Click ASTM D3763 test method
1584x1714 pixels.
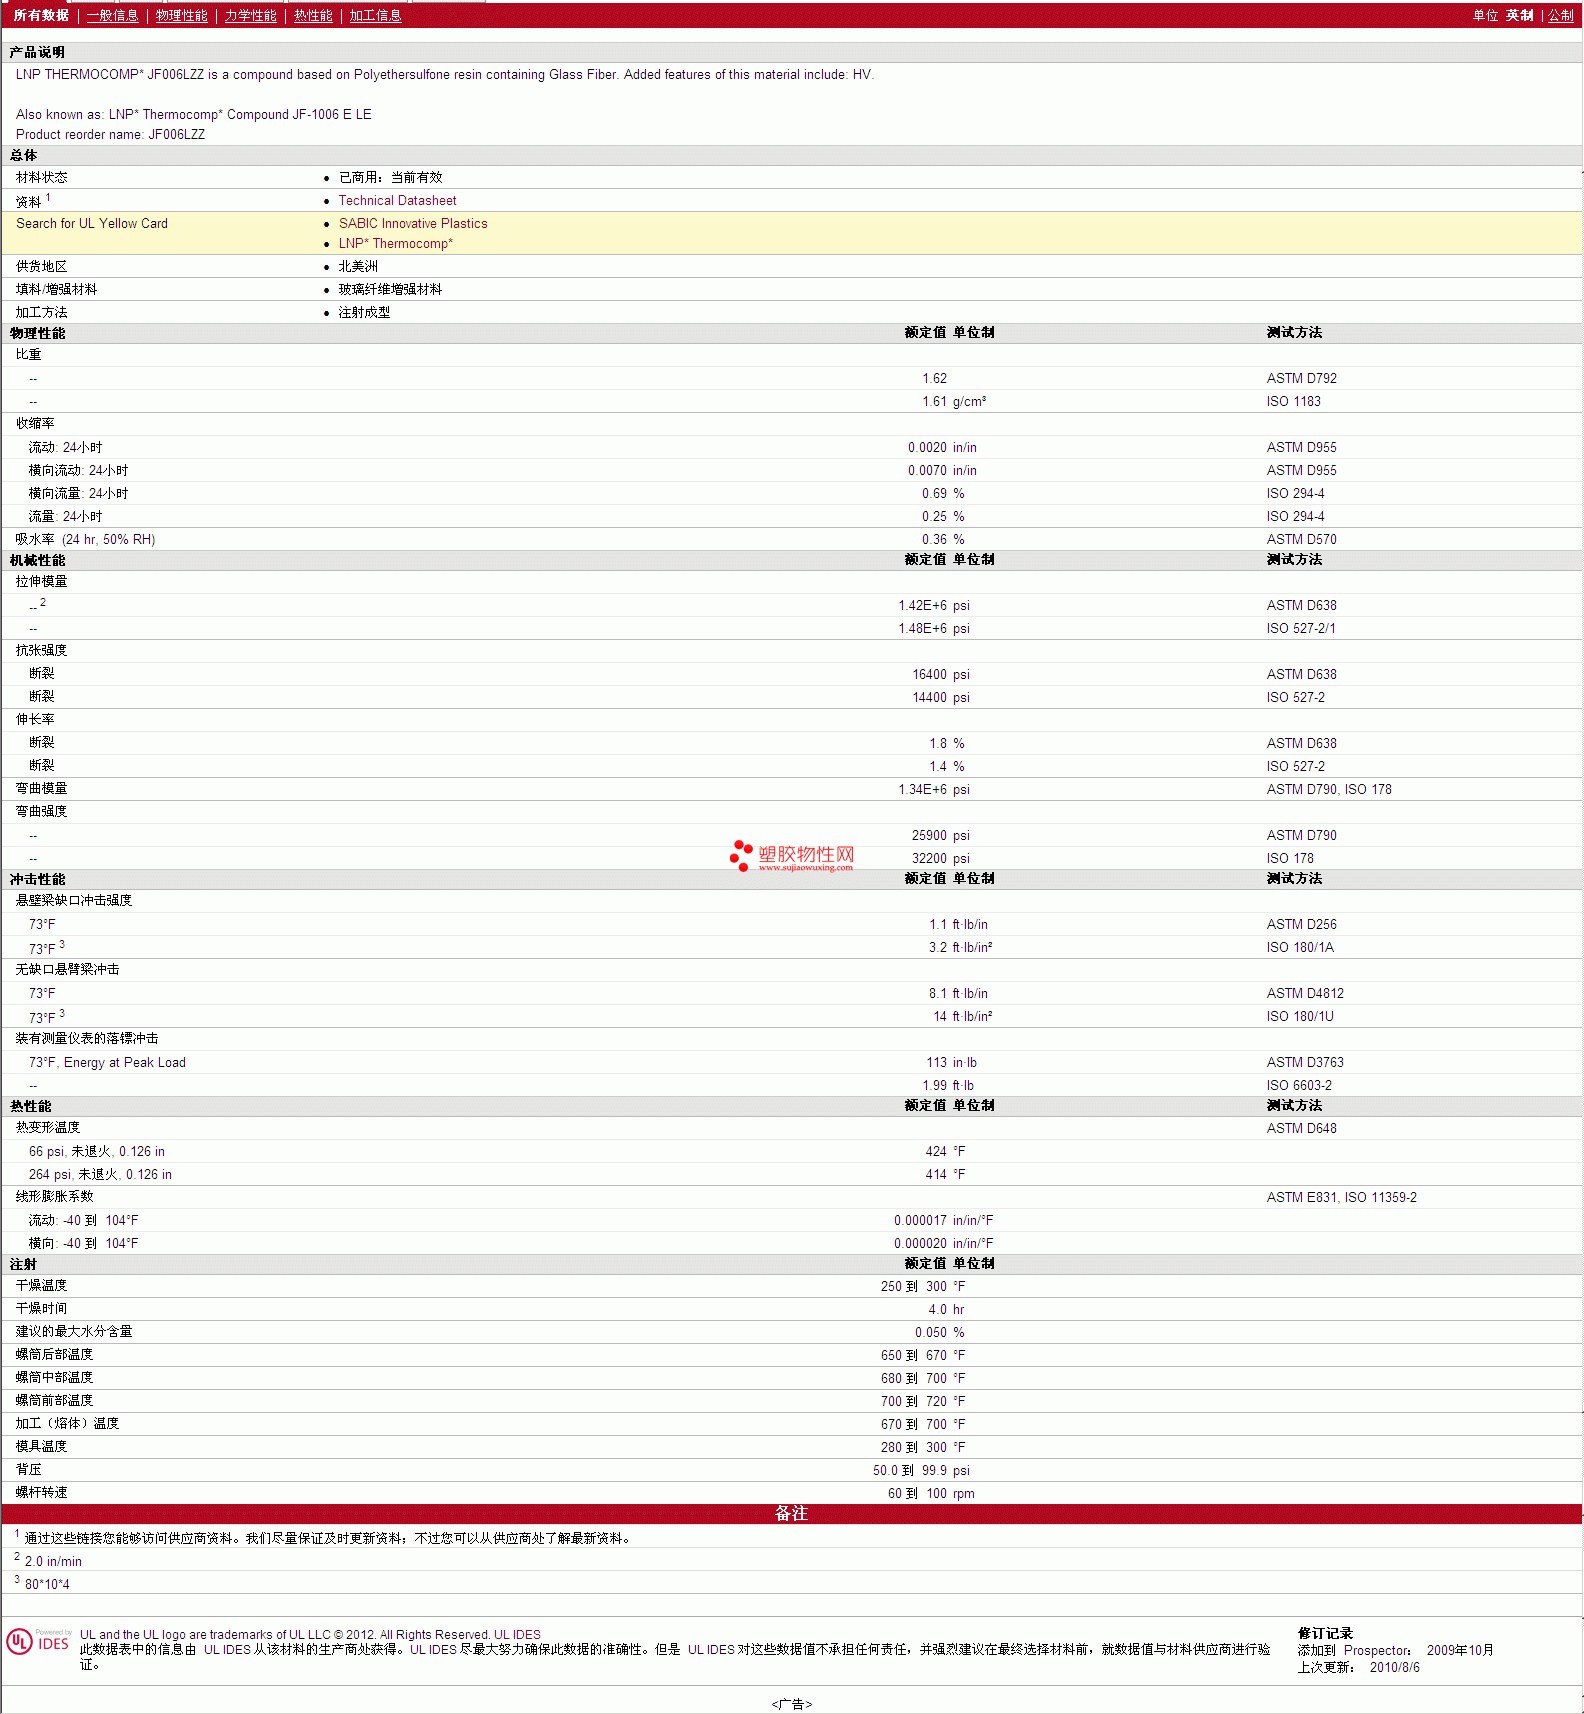[1305, 1062]
